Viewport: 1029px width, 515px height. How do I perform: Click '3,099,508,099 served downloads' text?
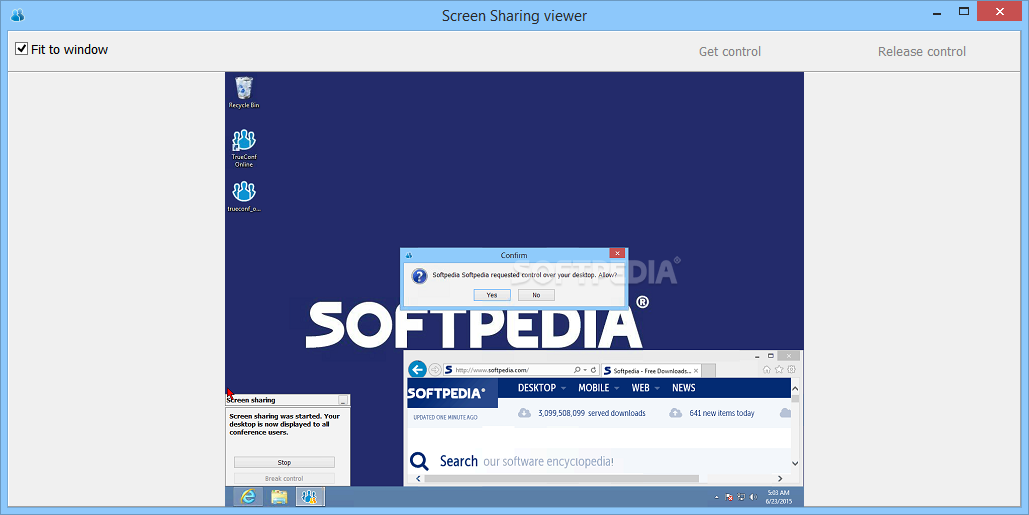click(591, 413)
